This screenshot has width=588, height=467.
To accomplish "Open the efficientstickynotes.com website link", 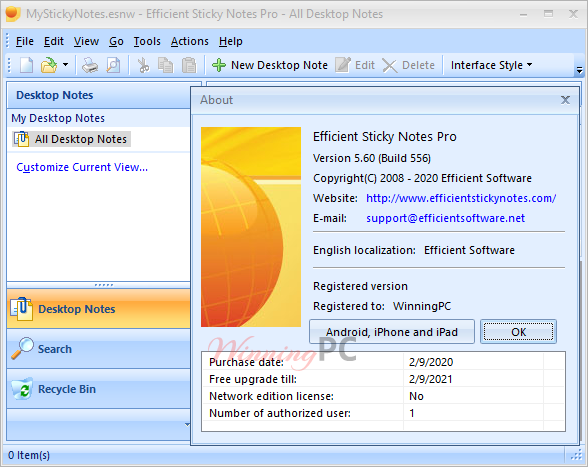I will (461, 198).
